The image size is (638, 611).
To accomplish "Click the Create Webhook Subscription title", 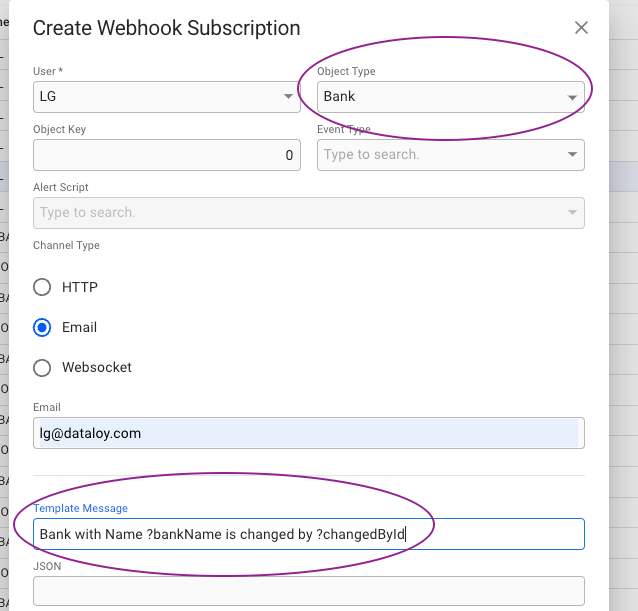I will (x=166, y=28).
